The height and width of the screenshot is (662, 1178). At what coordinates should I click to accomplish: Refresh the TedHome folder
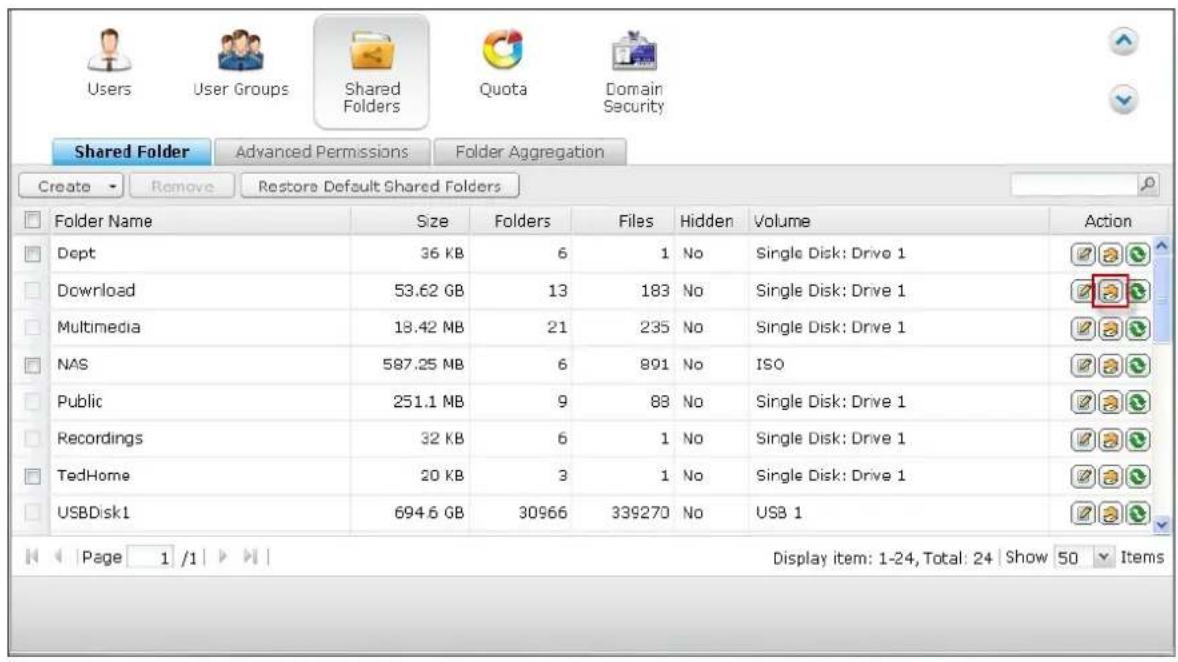(x=1137, y=476)
